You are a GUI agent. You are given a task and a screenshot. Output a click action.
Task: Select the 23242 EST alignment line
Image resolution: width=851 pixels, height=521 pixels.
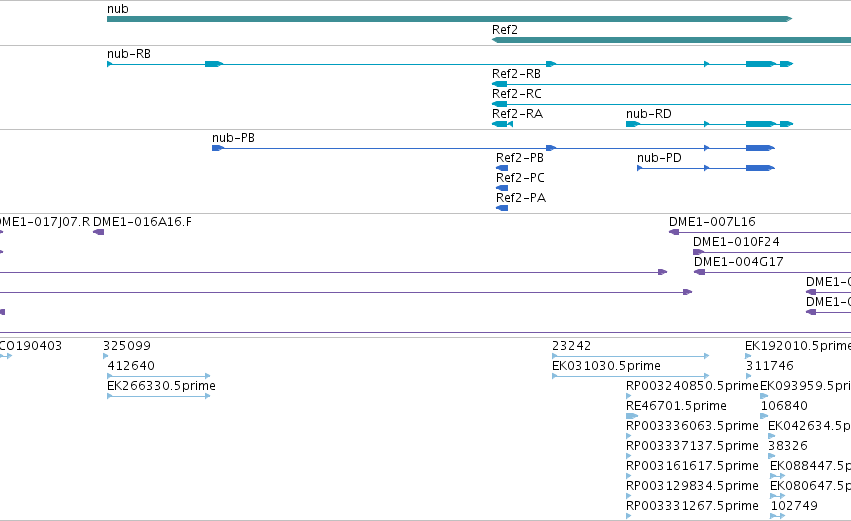(630, 356)
